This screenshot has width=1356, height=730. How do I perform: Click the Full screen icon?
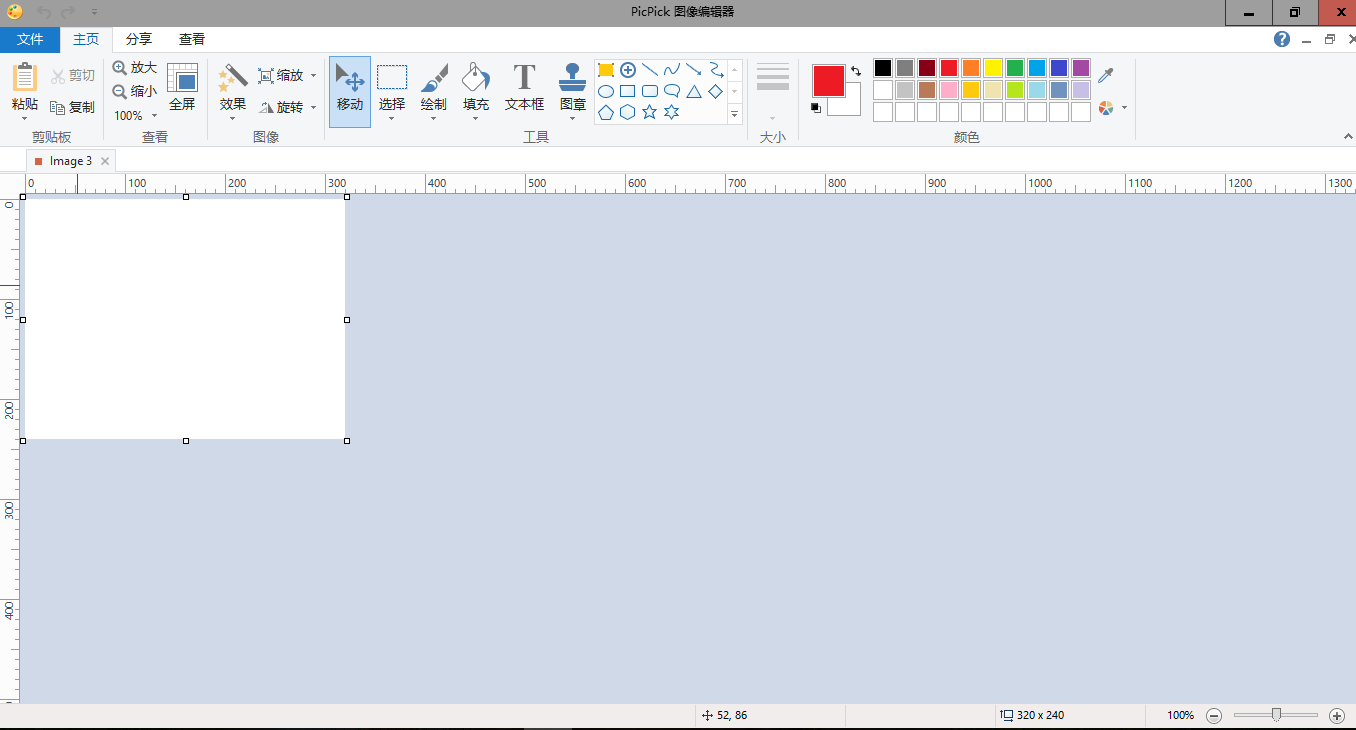tap(182, 87)
